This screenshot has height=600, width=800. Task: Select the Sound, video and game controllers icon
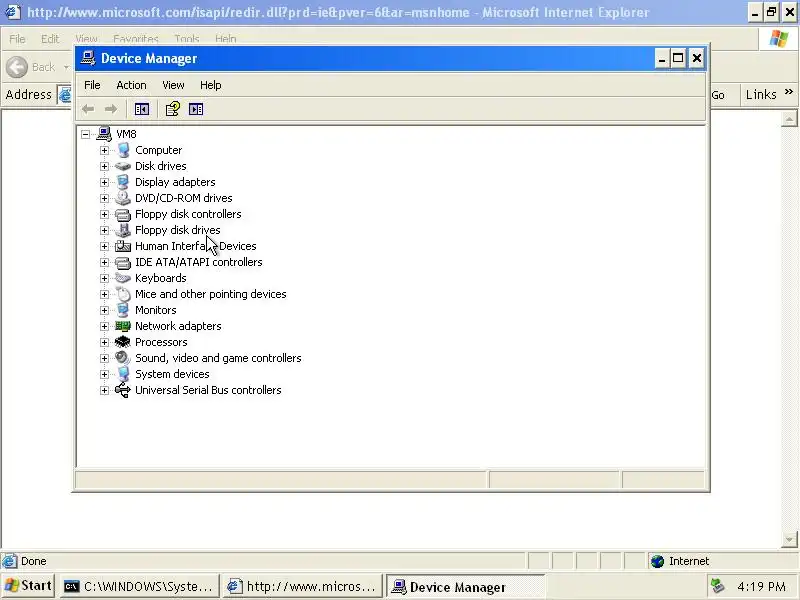coord(123,358)
